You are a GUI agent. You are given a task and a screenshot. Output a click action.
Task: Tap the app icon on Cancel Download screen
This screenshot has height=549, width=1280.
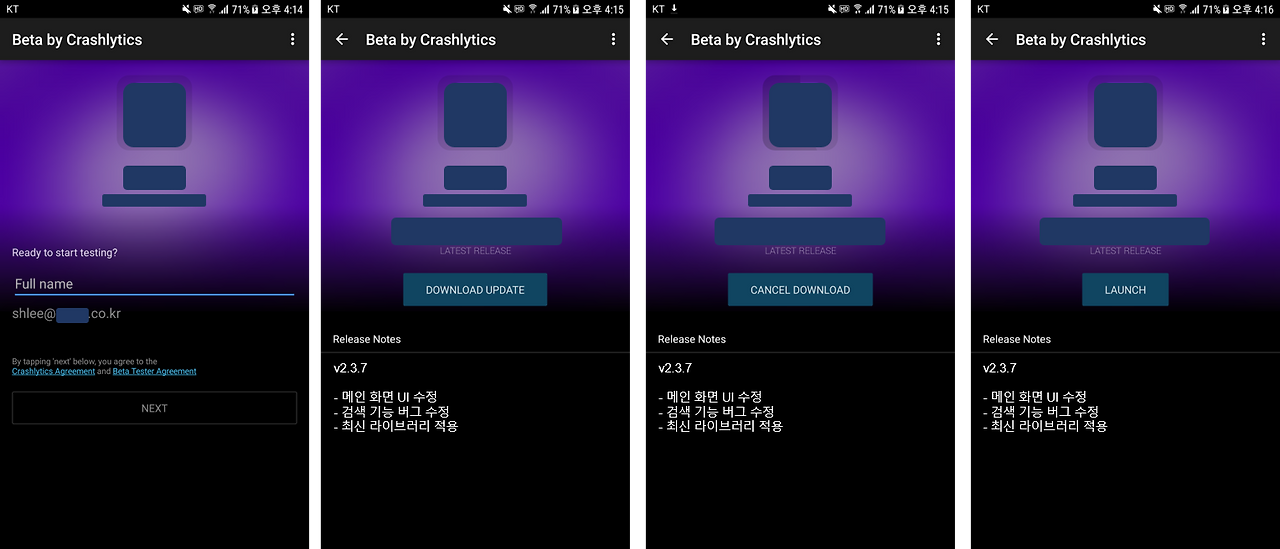800,115
